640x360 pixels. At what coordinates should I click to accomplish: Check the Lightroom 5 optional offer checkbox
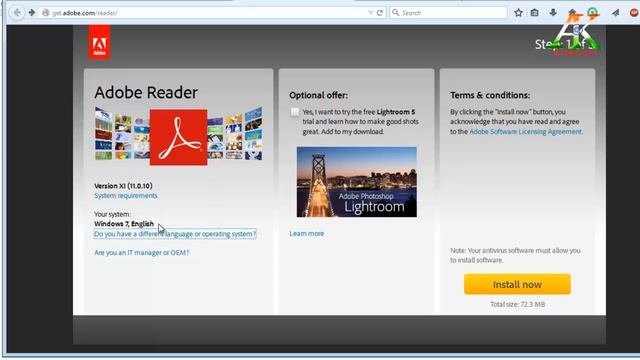click(295, 112)
